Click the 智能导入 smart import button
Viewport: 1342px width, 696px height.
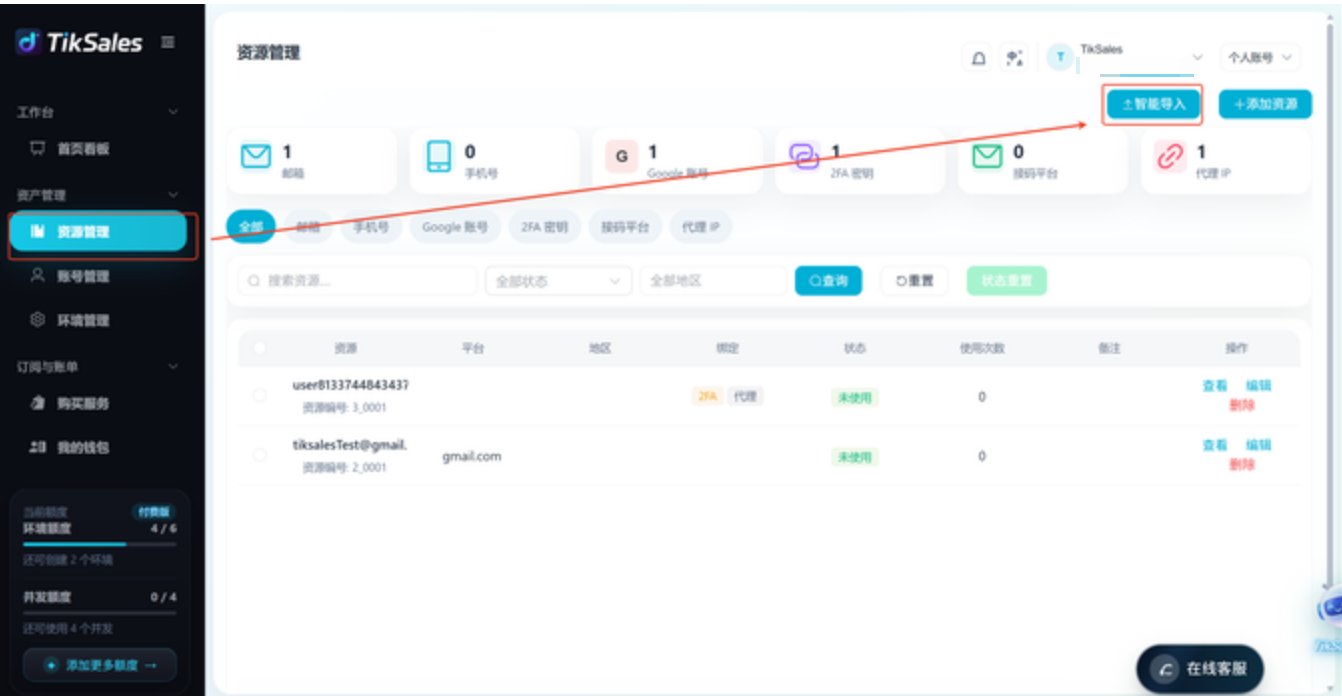(x=1153, y=104)
